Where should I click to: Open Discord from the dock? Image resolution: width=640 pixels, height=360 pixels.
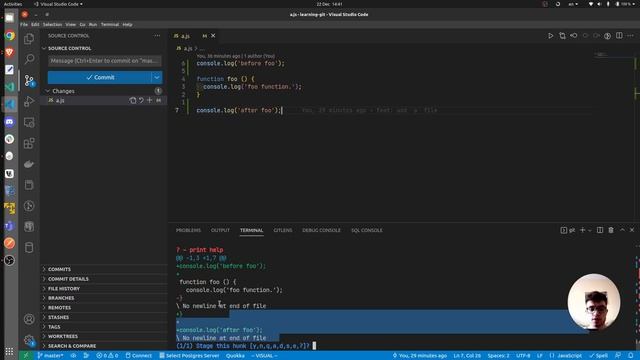[9, 122]
